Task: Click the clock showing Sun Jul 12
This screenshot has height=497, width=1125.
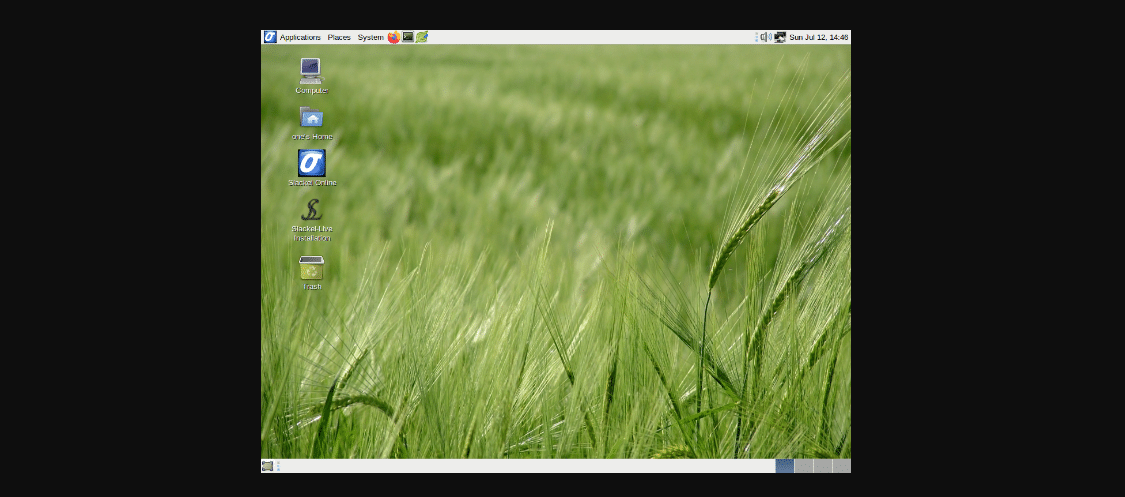Action: 819,37
